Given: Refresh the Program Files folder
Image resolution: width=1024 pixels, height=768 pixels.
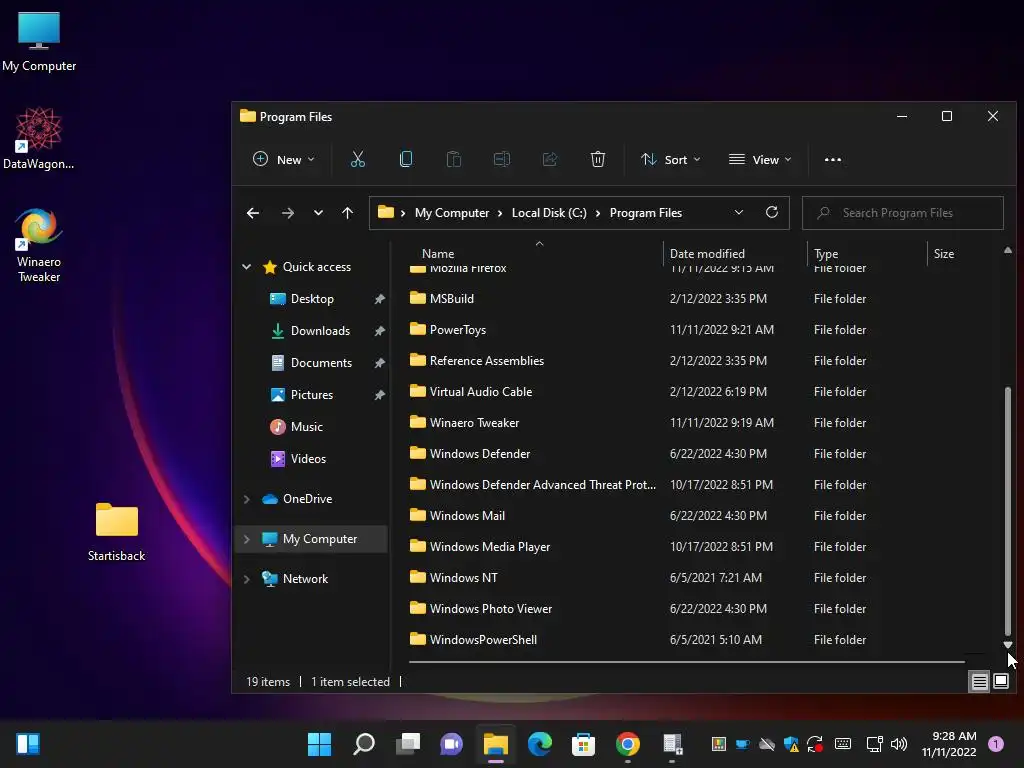Looking at the screenshot, I should click(771, 212).
